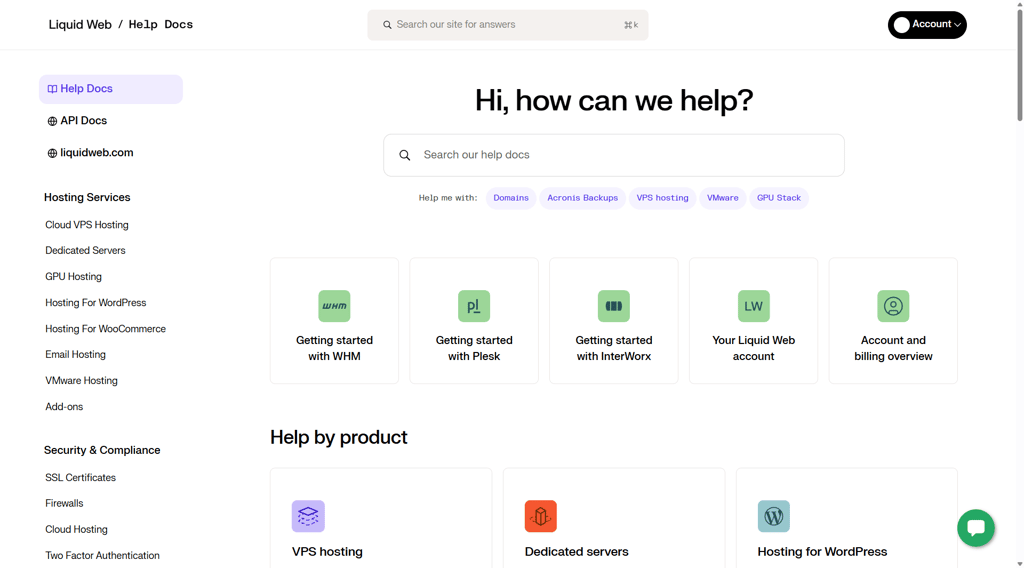Open the Dedicated servers product title
Viewport: 1024px width, 568px height.
point(577,552)
